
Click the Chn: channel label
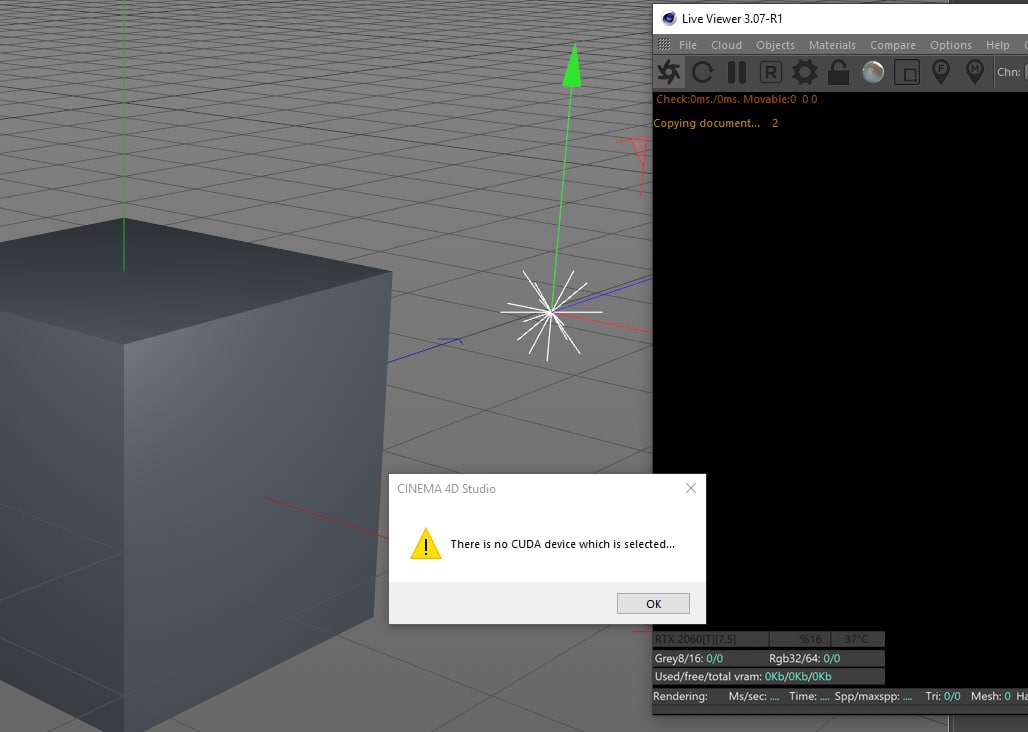1008,72
